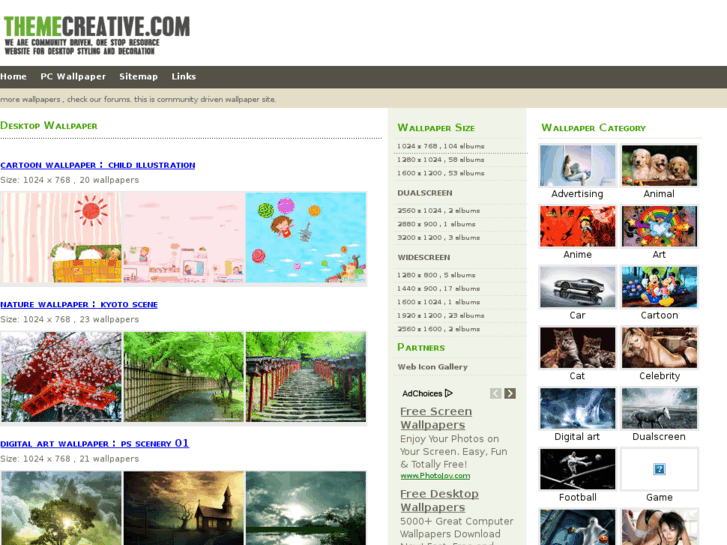View the cloudy lake scenery thumbnail
Screen dimensions: 727x545
click(x=306, y=508)
